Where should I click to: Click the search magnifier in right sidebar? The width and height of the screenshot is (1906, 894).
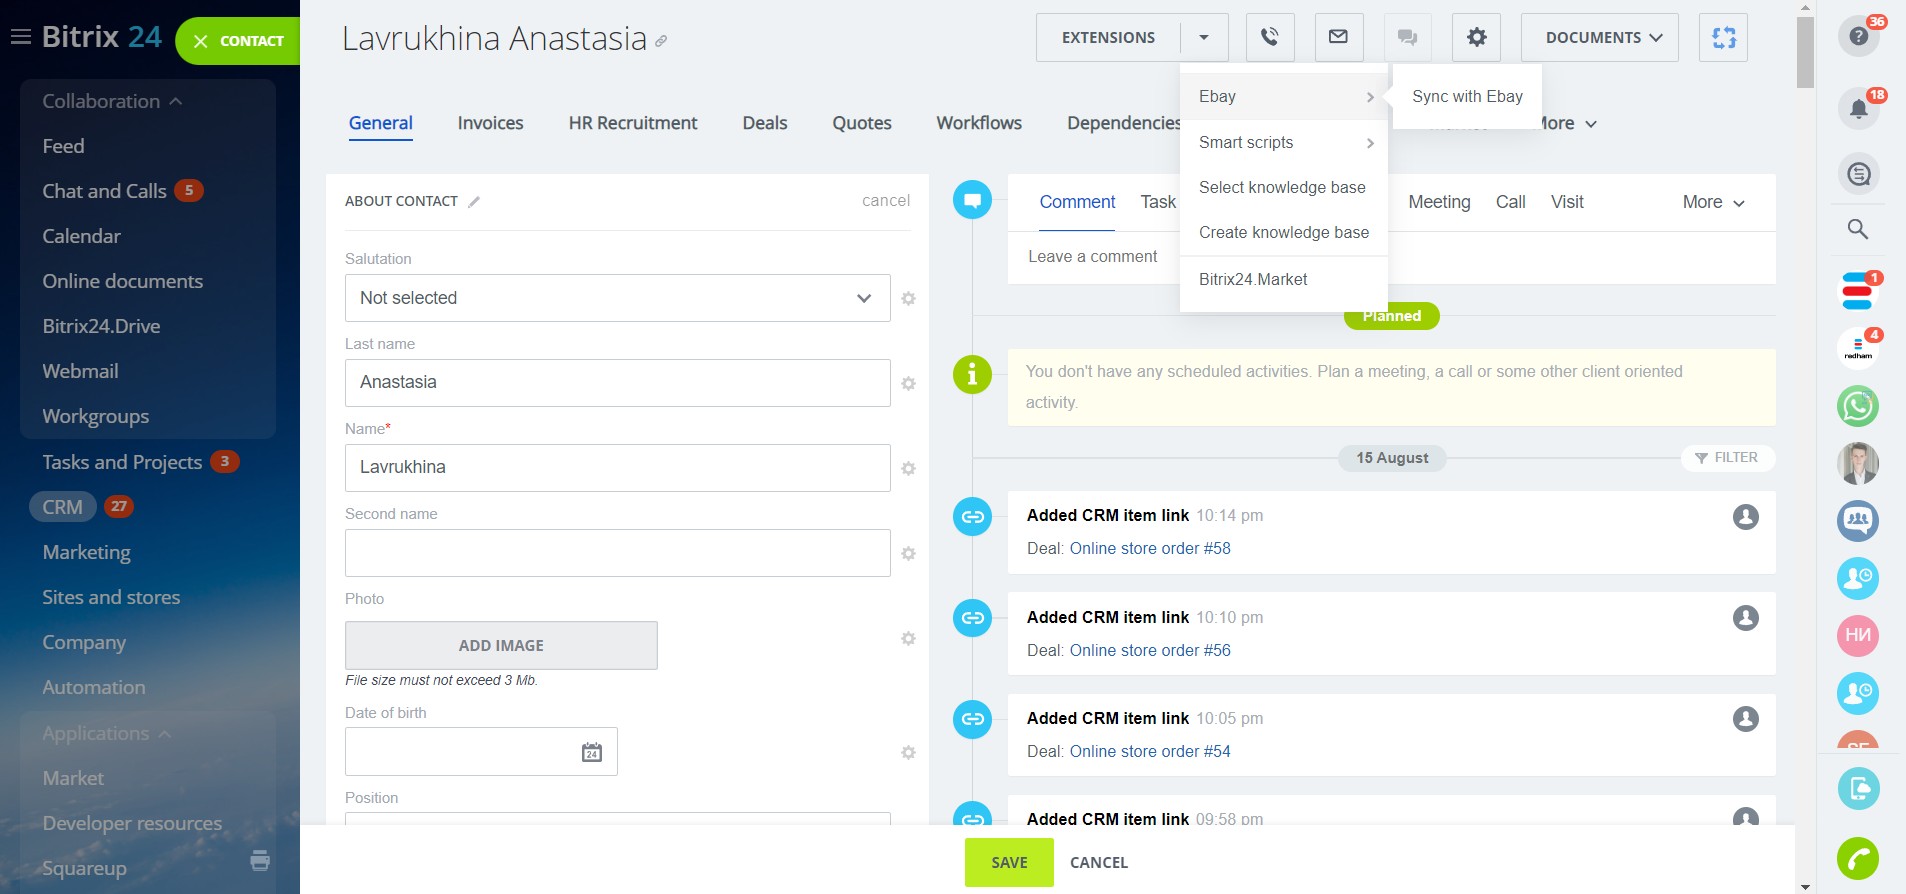click(1858, 229)
